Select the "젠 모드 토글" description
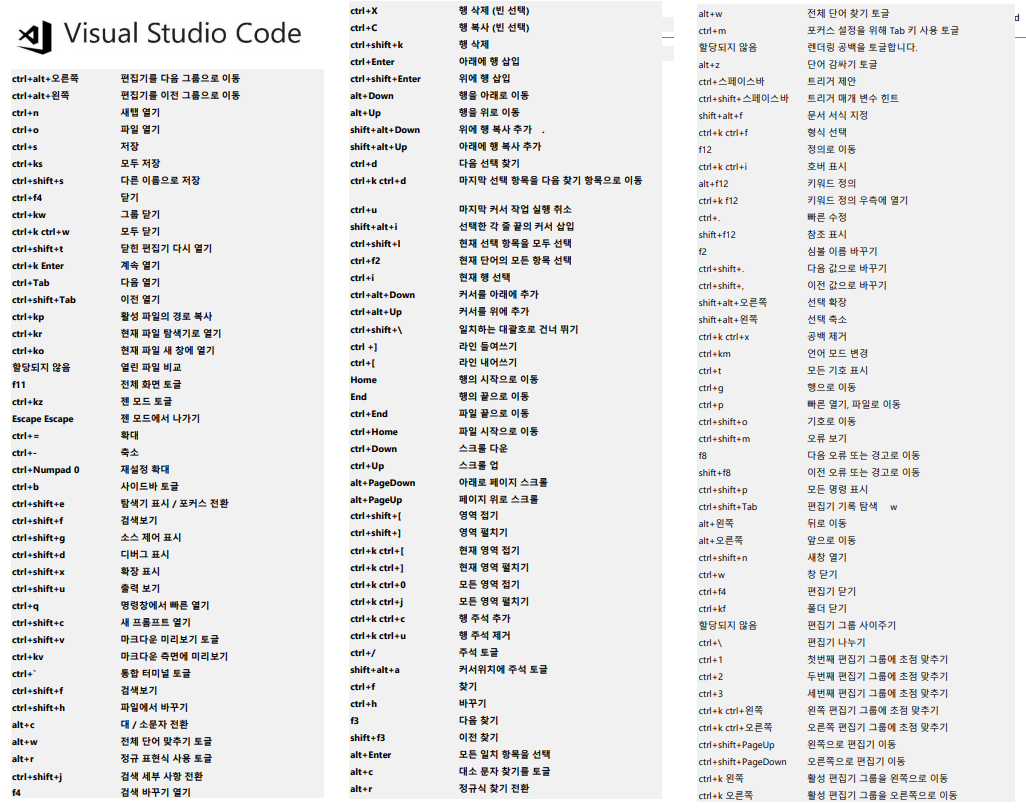 tap(146, 401)
